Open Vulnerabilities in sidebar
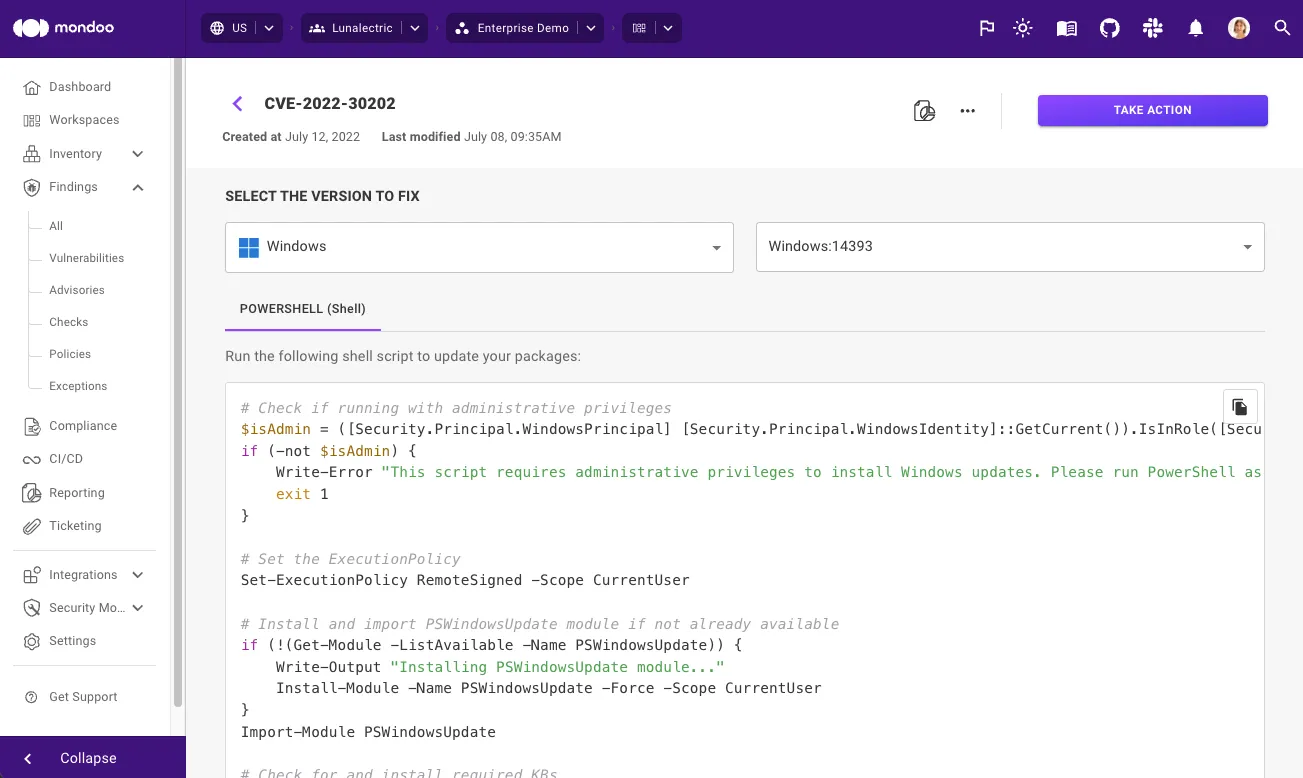 [x=87, y=258]
